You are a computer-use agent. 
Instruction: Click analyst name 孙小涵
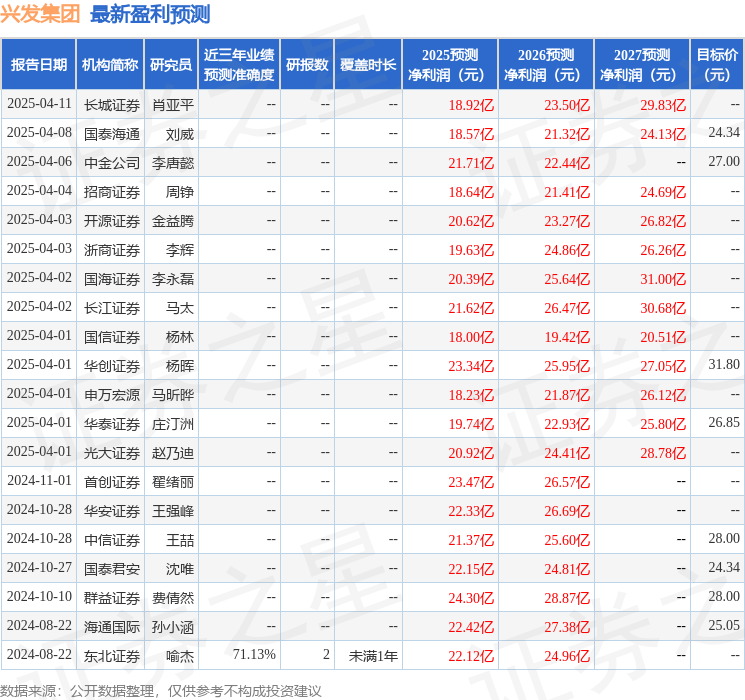(173, 626)
